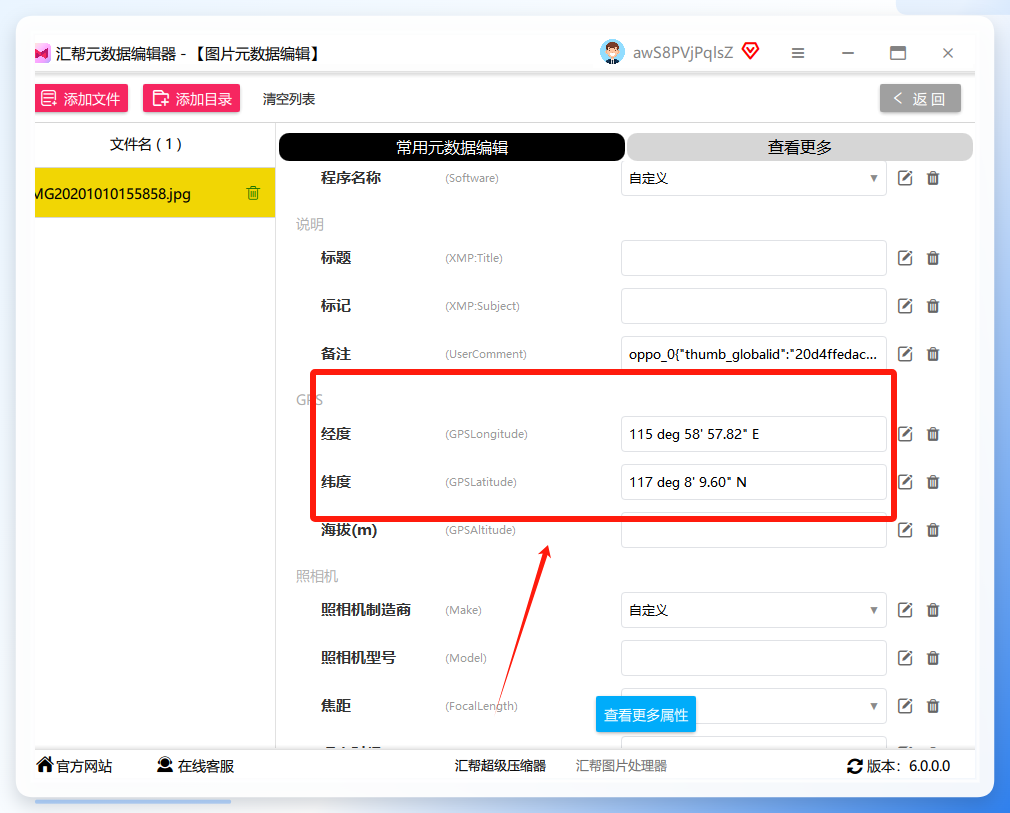Edit the XMP:Subject (标记) field
The height and width of the screenshot is (813, 1010).
tap(905, 306)
